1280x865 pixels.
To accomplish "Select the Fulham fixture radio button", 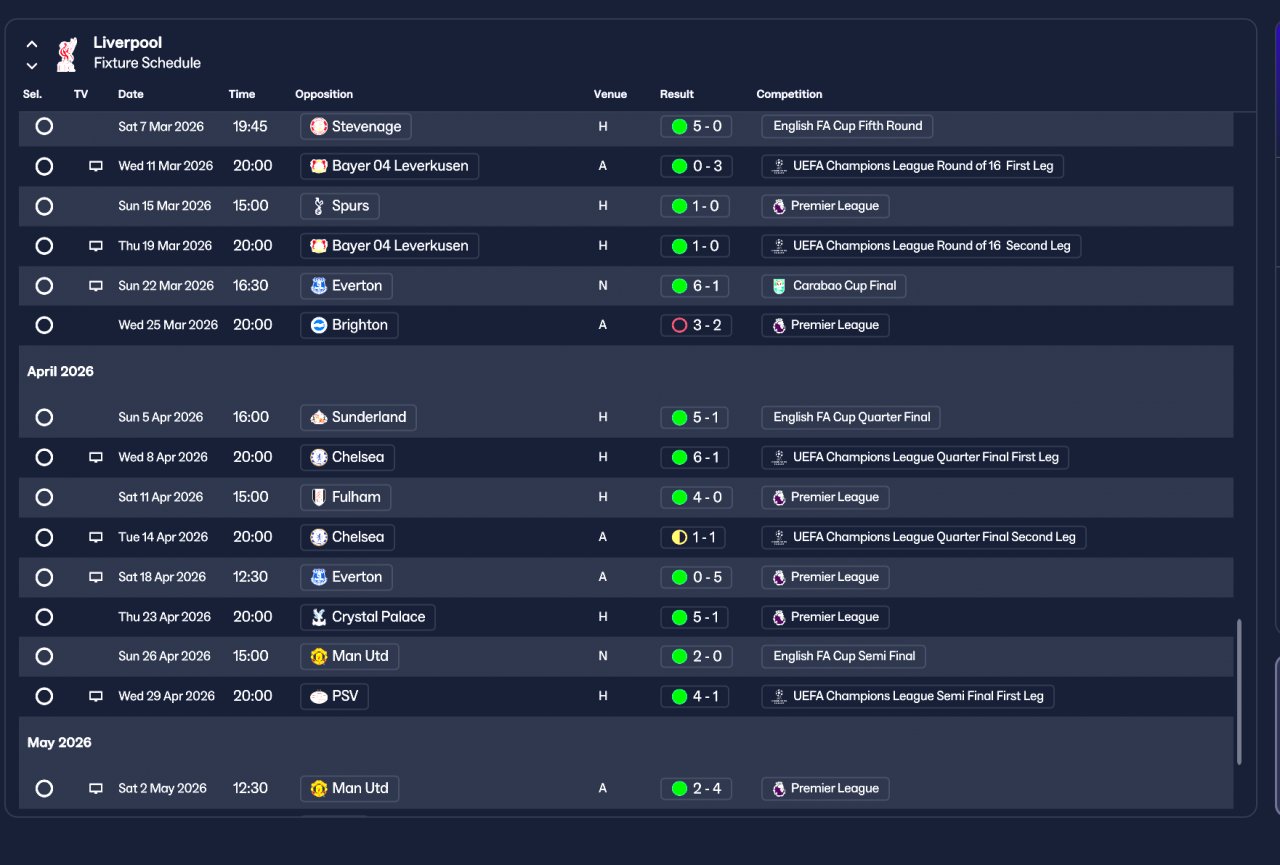I will pyautogui.click(x=44, y=497).
